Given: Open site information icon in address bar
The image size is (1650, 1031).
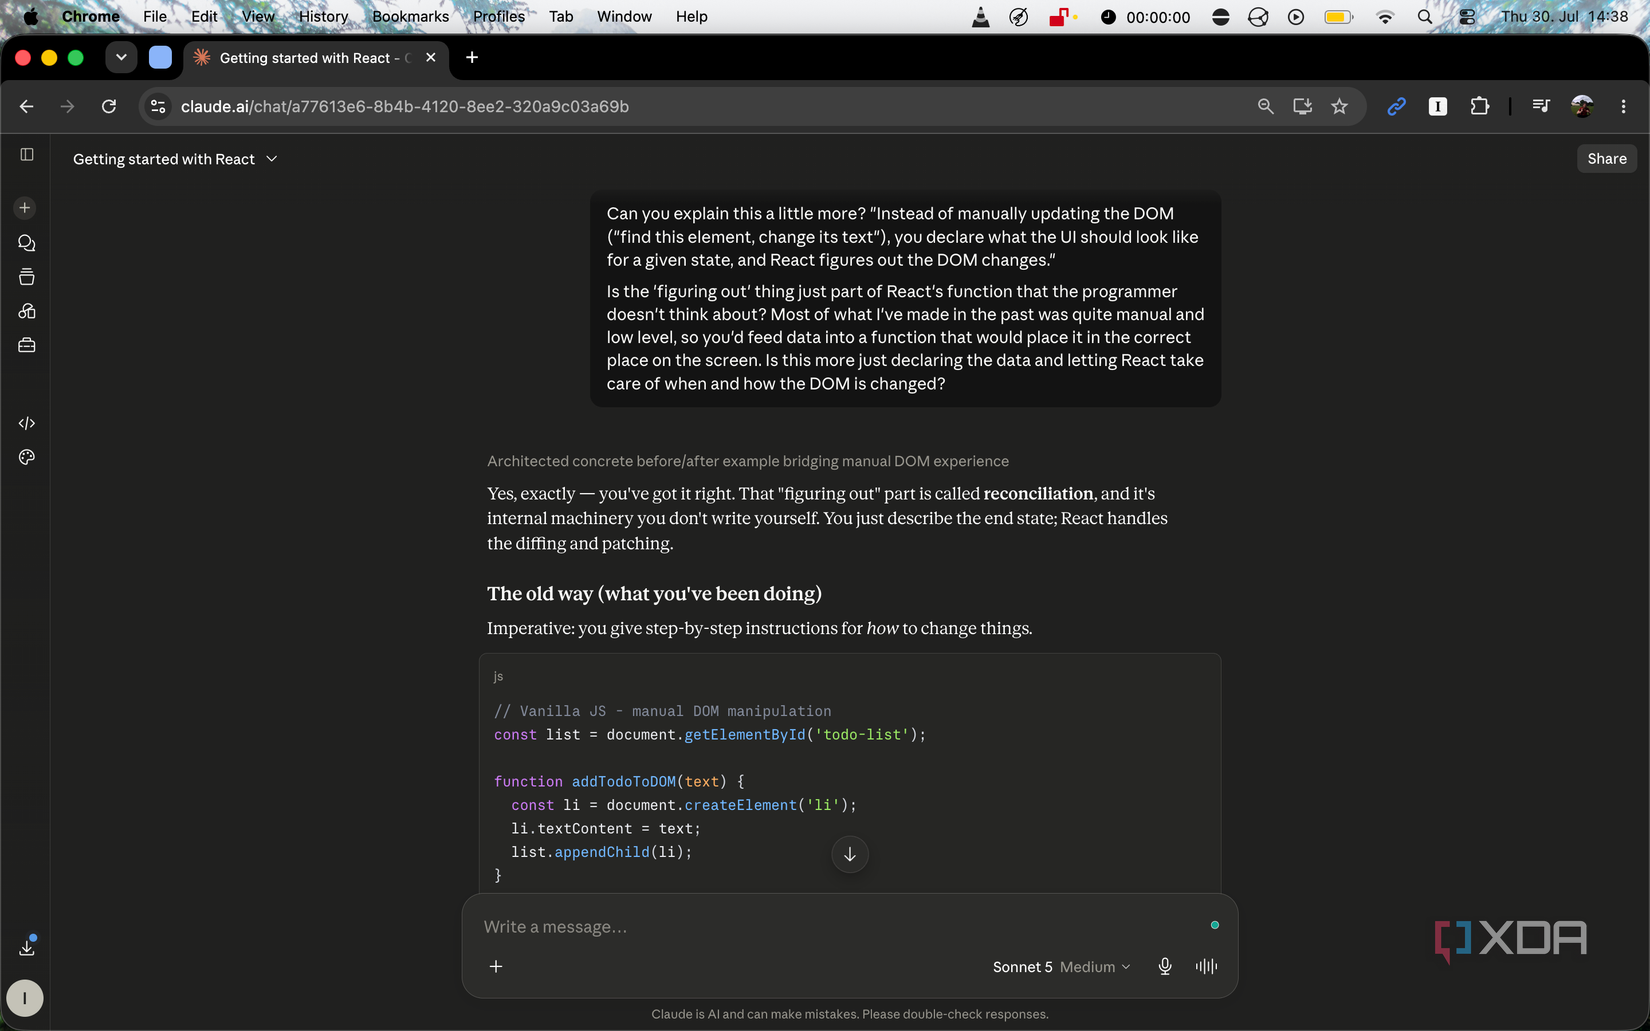Looking at the screenshot, I should pyautogui.click(x=158, y=106).
